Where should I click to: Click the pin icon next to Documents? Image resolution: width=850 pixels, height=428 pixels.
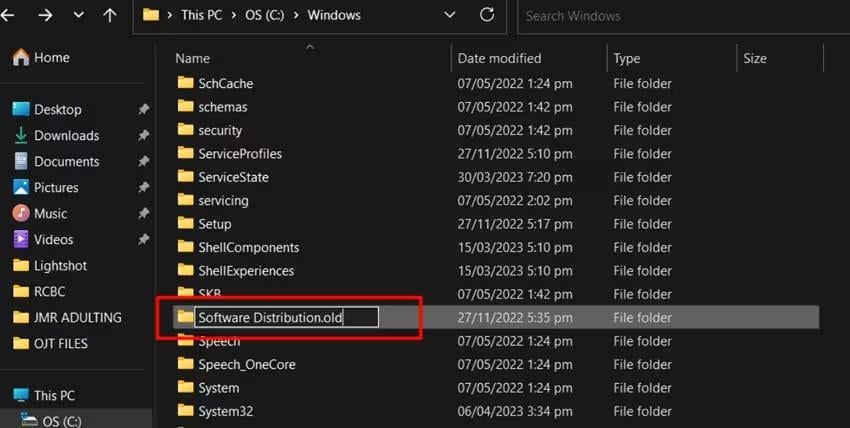pos(143,161)
